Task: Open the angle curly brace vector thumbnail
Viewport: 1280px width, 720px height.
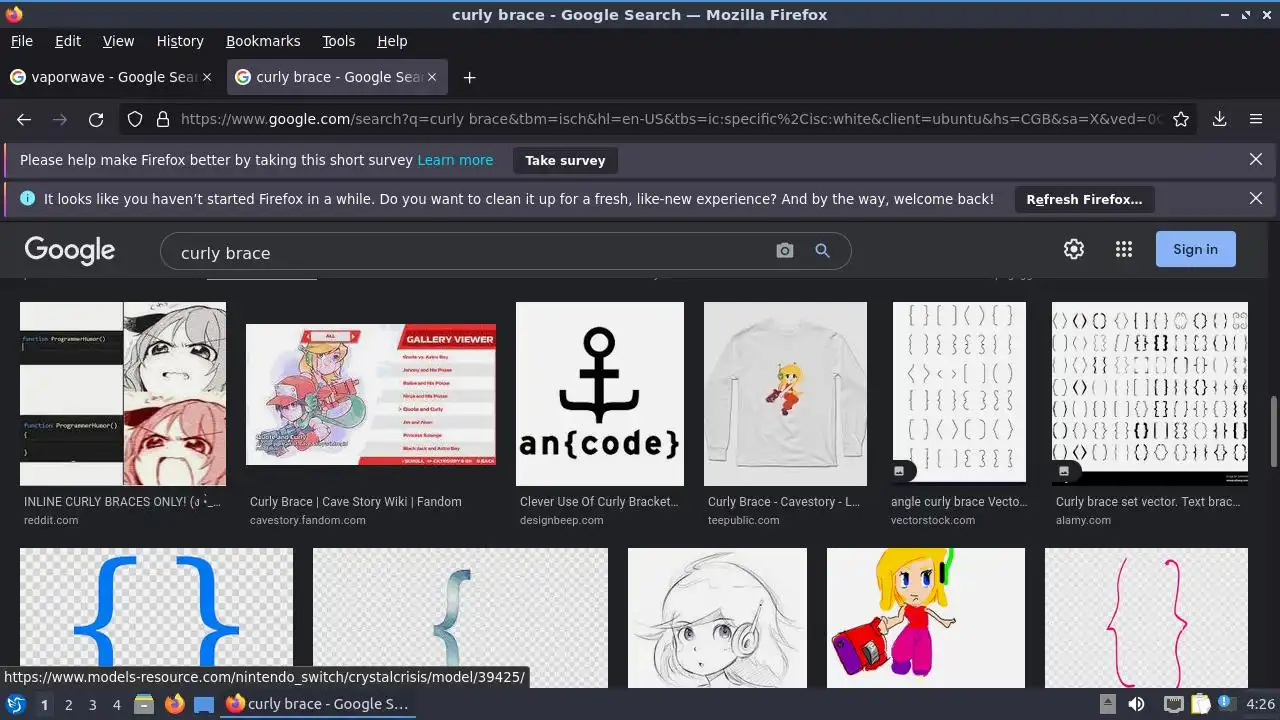Action: pyautogui.click(x=959, y=394)
